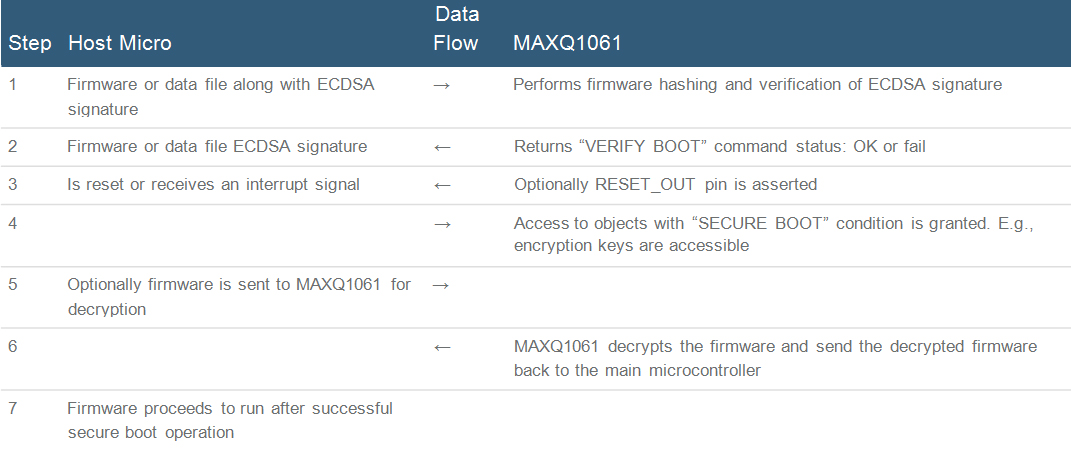Click 'Is reset or receives an interrupt signal'

[x=213, y=185]
